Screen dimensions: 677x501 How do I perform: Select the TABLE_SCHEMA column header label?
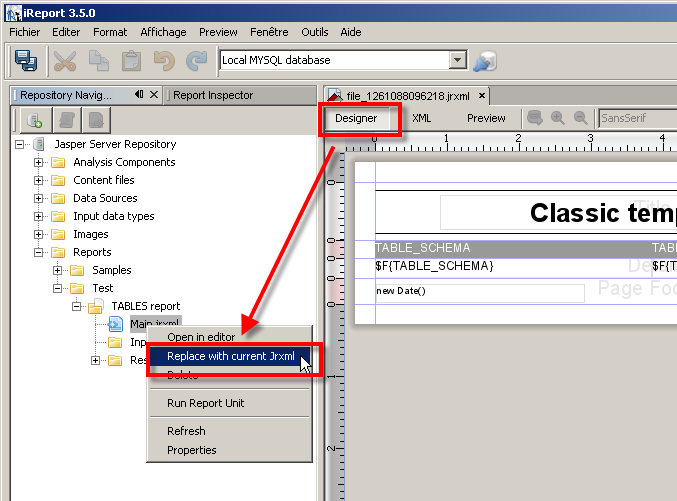point(422,248)
